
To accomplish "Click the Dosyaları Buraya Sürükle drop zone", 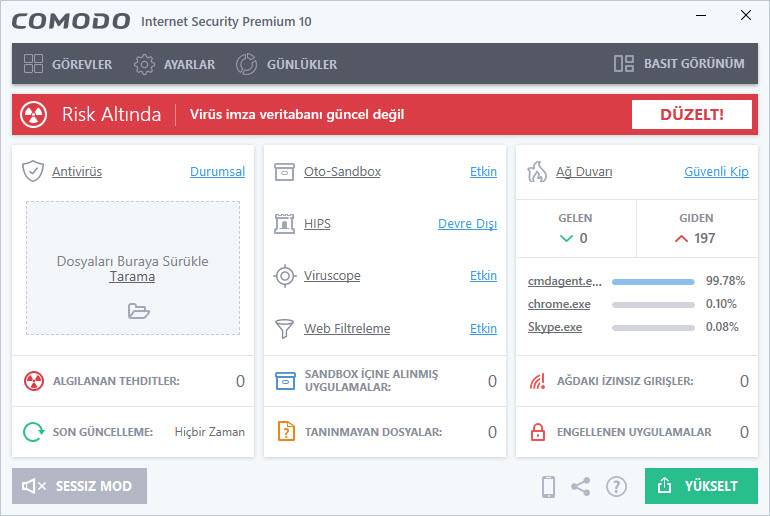I will click(133, 268).
